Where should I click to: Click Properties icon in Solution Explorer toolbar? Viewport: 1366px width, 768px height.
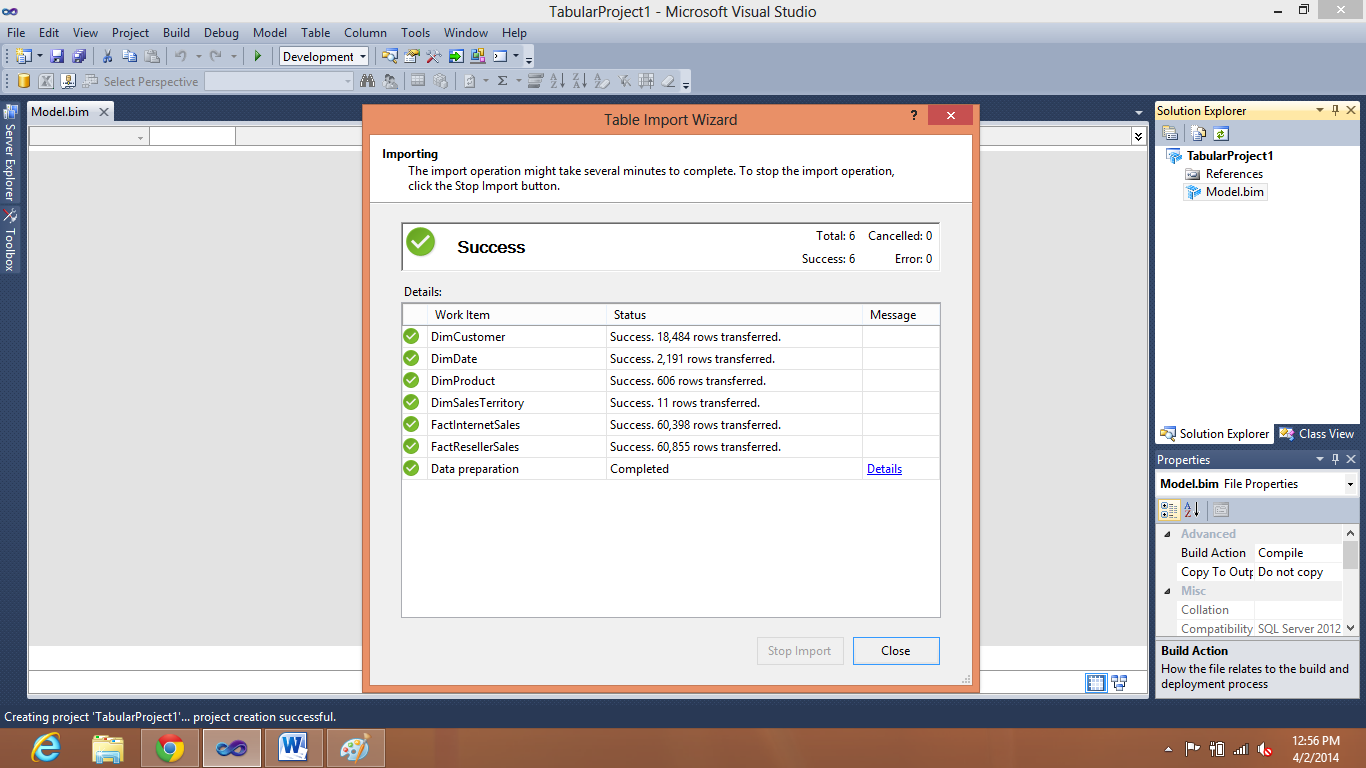coord(1170,133)
